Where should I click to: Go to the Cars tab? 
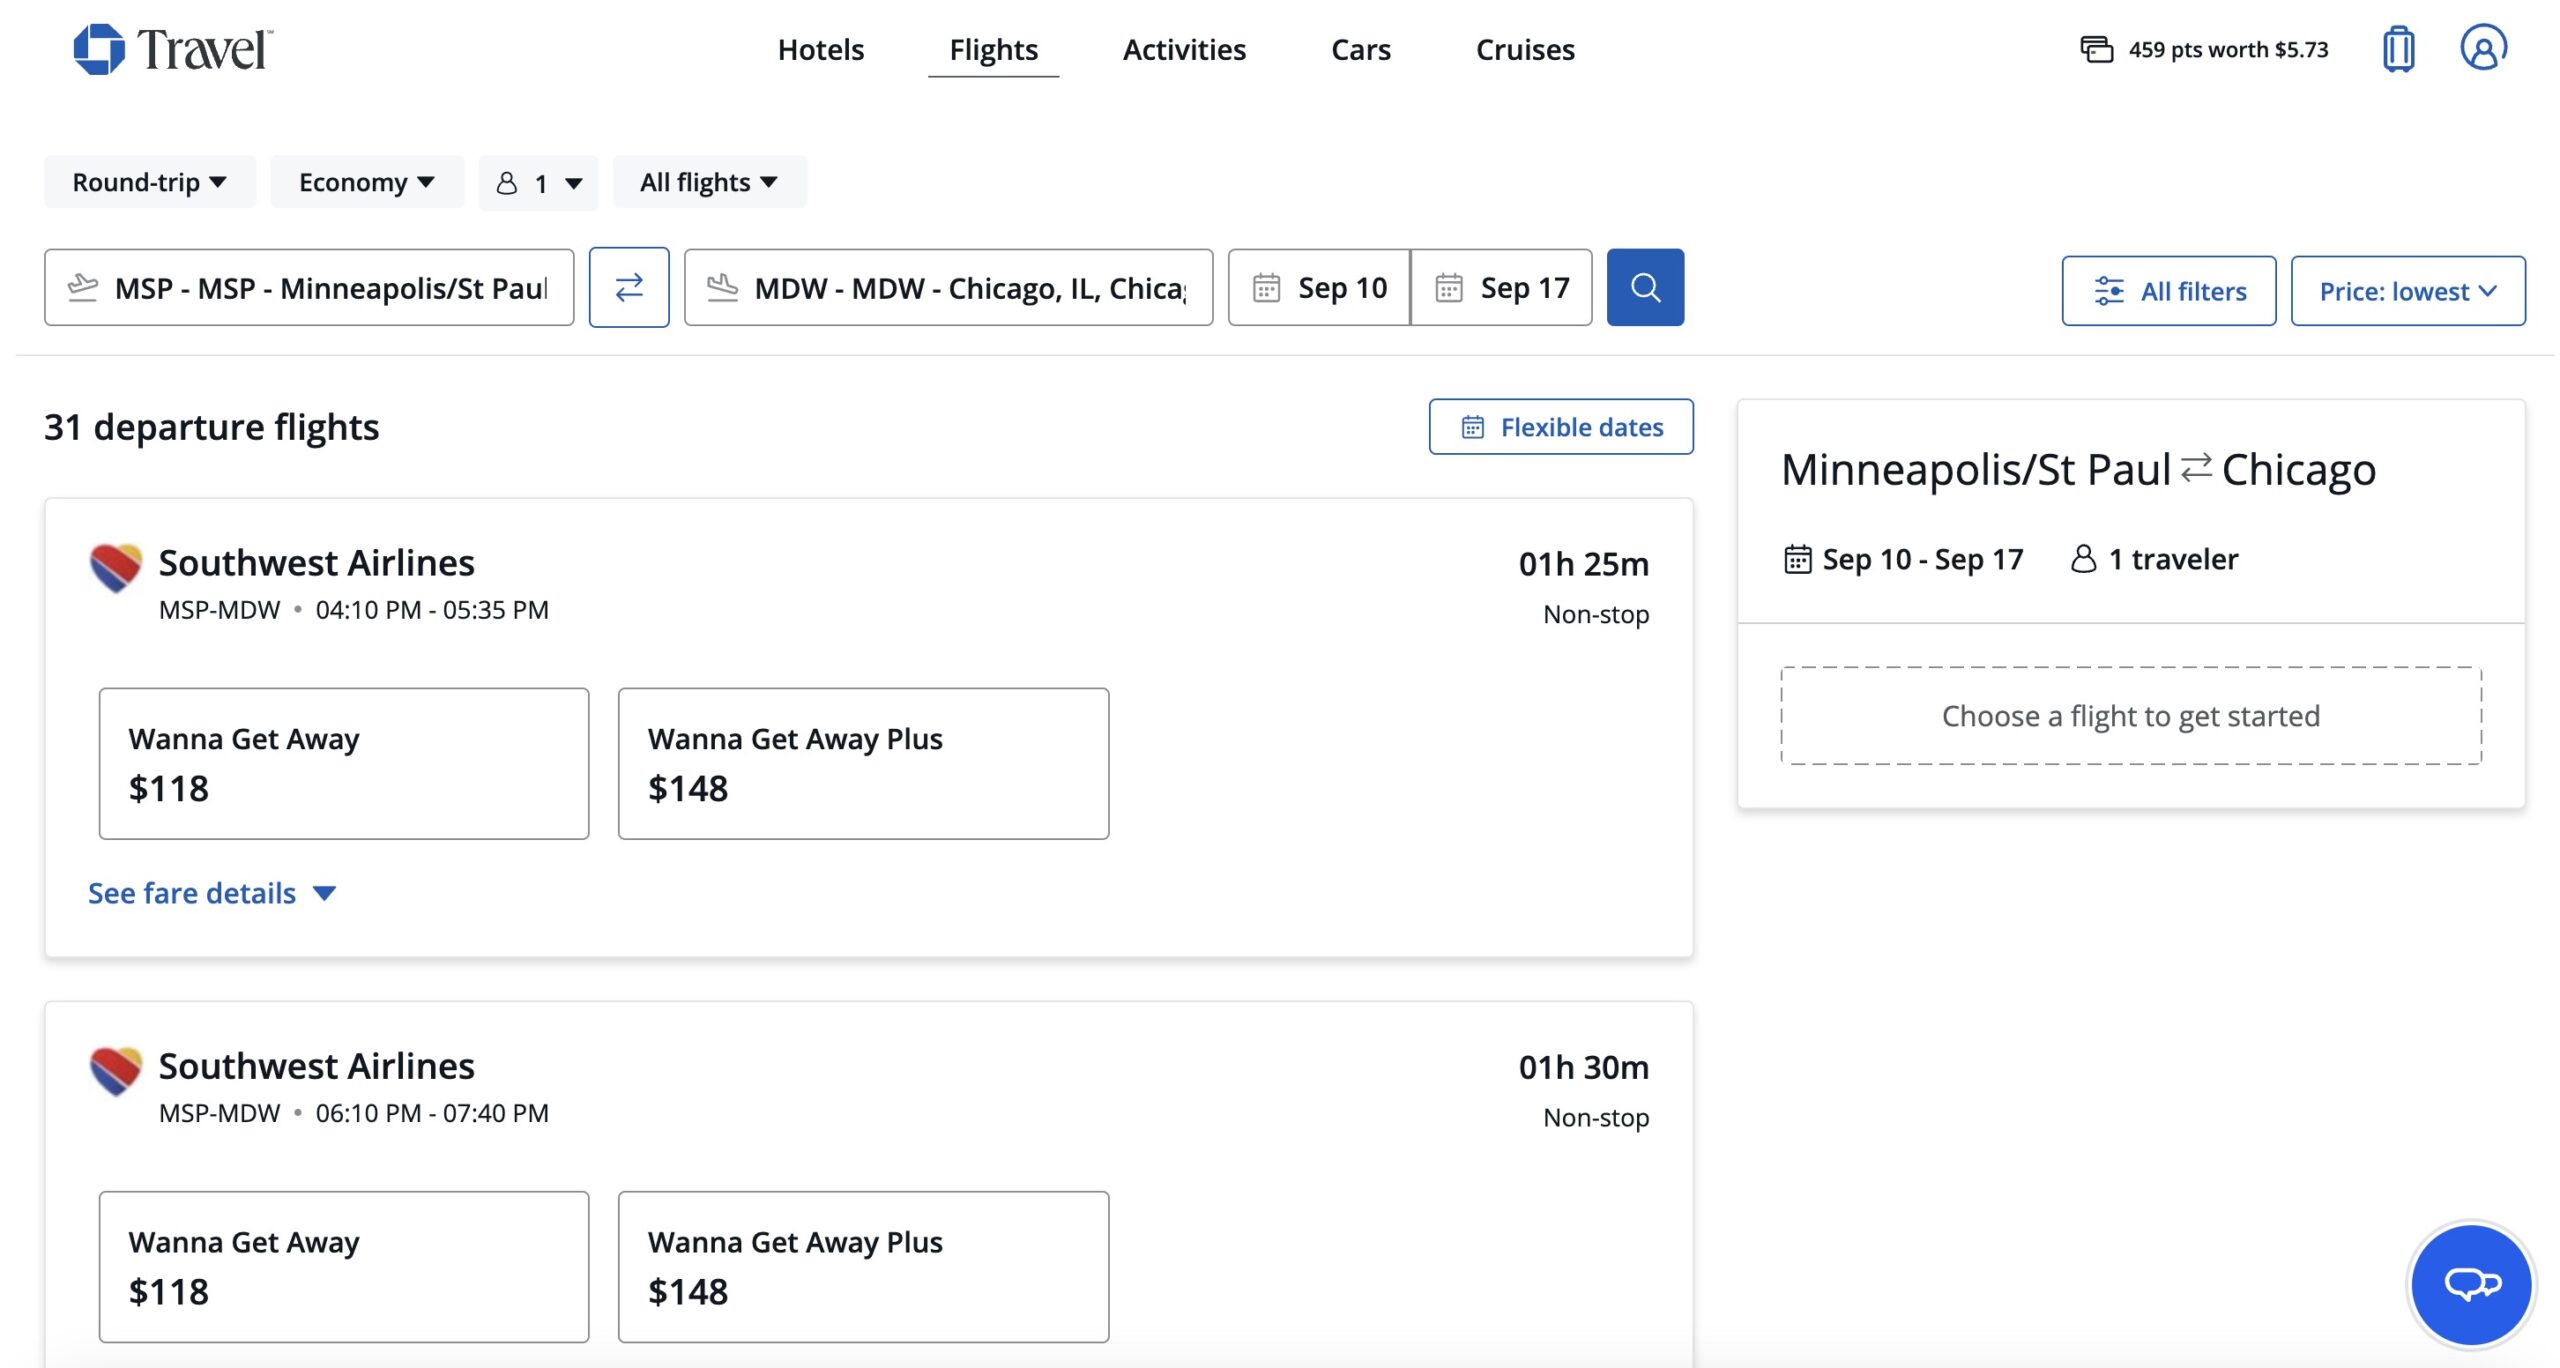(1361, 49)
